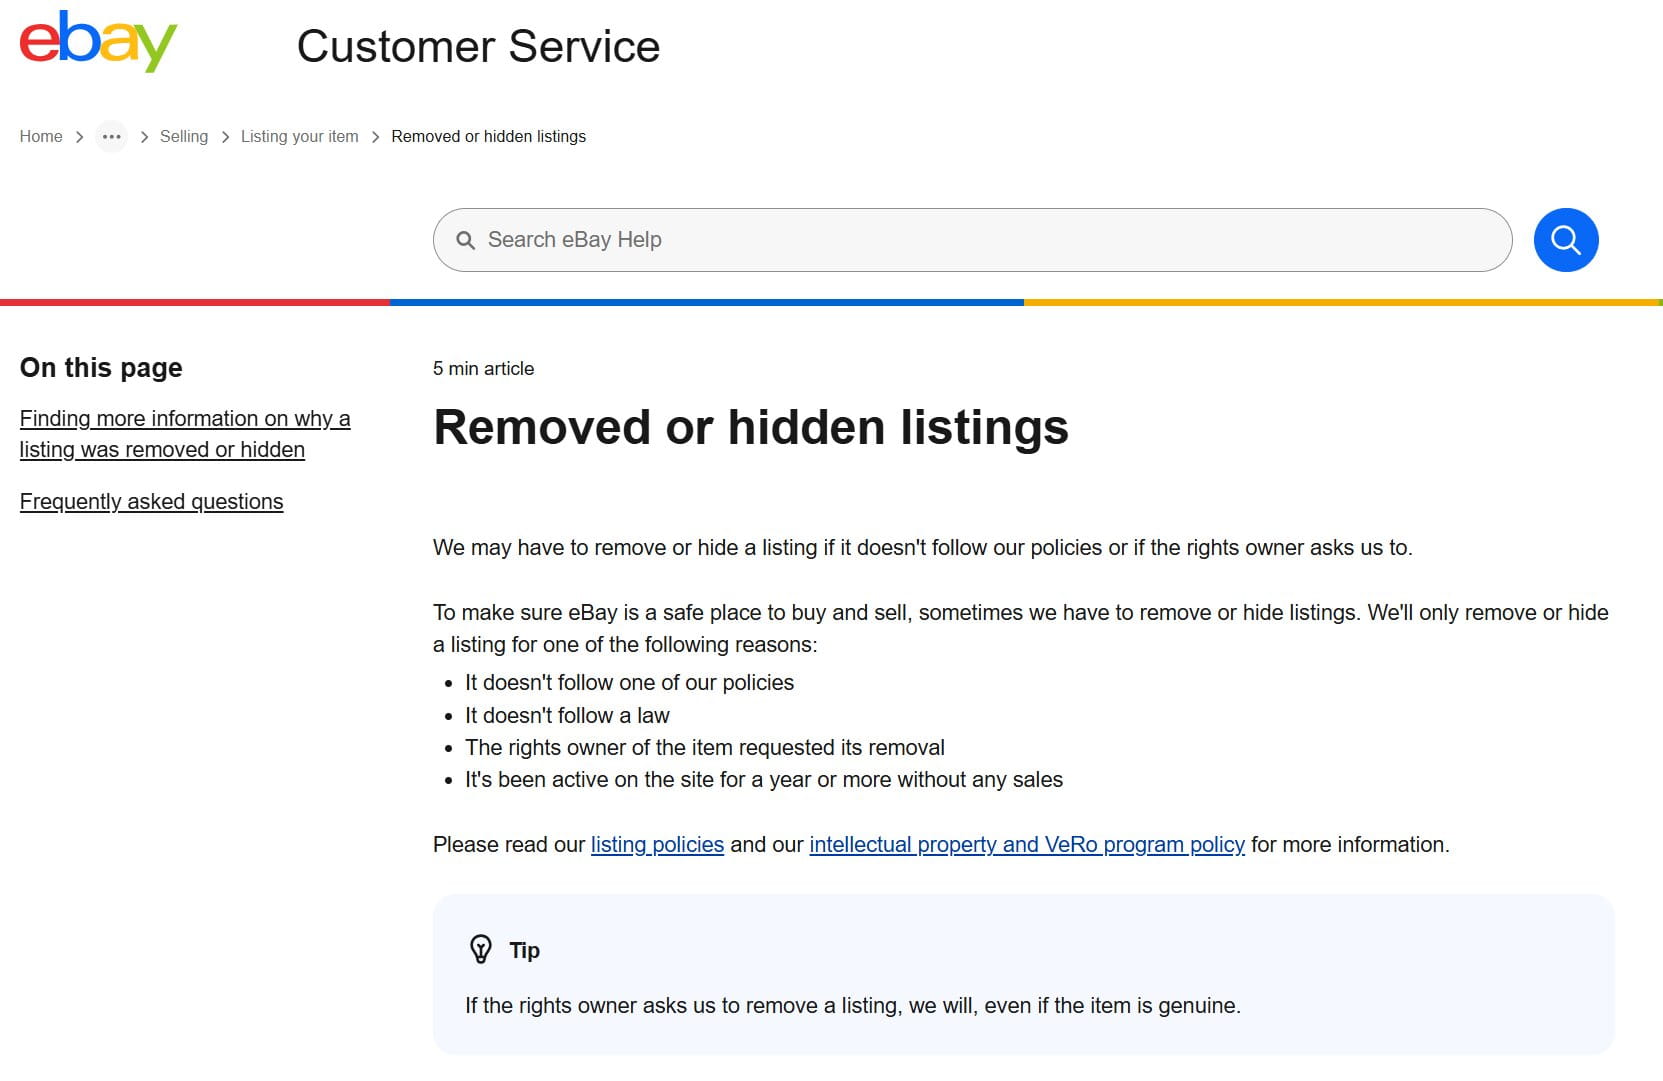Open intellectual property and VeRo policy link
Viewport: 1663px width, 1081px height.
[1027, 844]
